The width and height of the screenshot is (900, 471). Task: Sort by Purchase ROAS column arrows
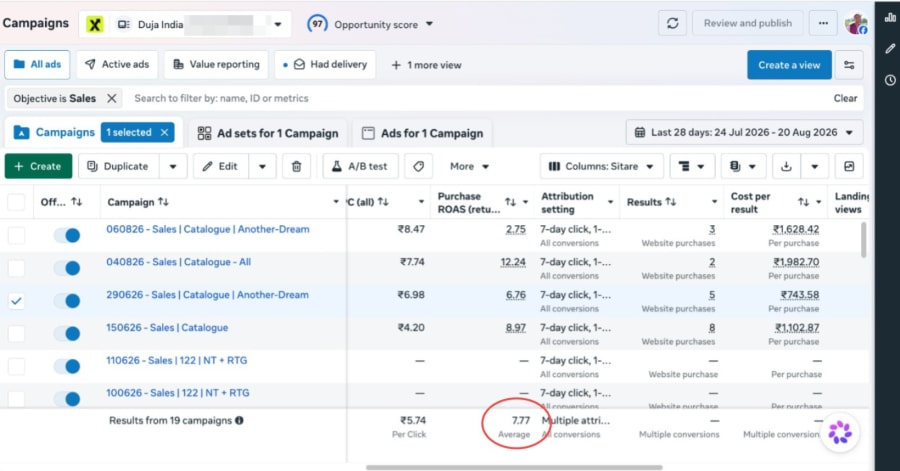click(x=510, y=202)
